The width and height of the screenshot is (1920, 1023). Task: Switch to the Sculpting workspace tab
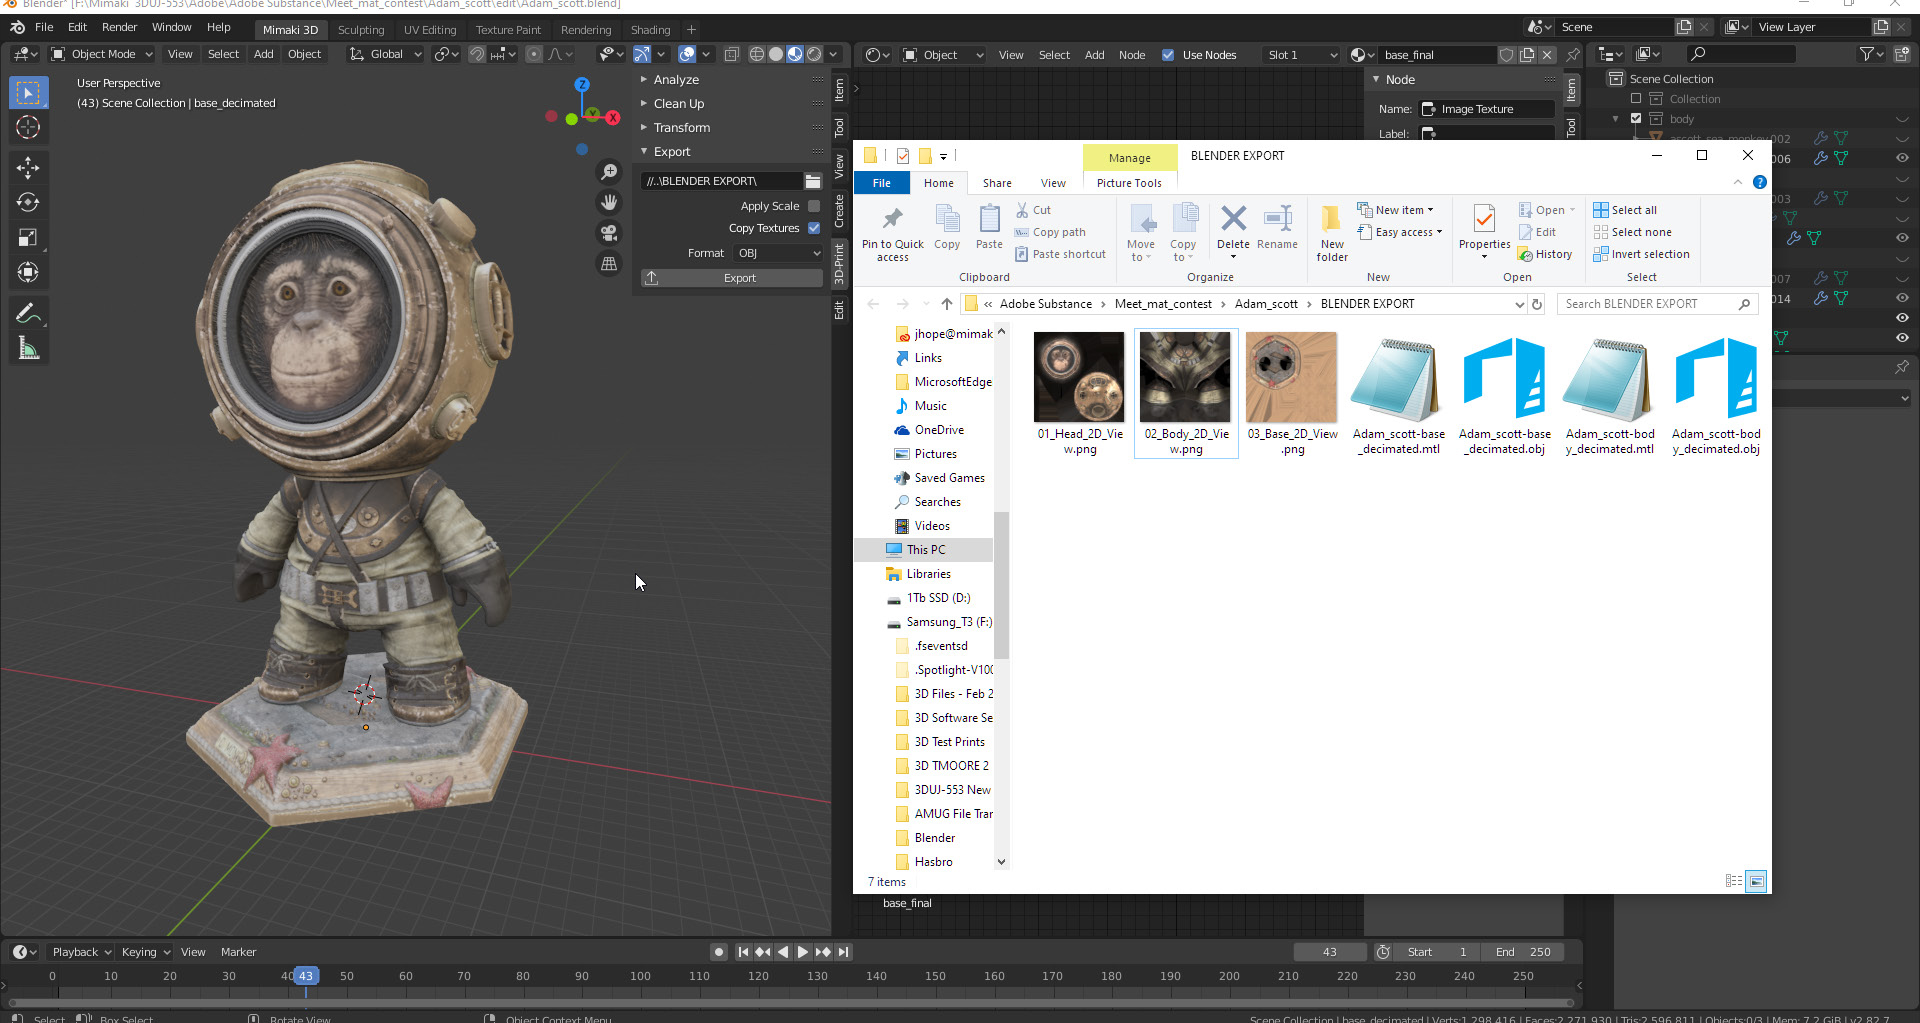tap(360, 30)
